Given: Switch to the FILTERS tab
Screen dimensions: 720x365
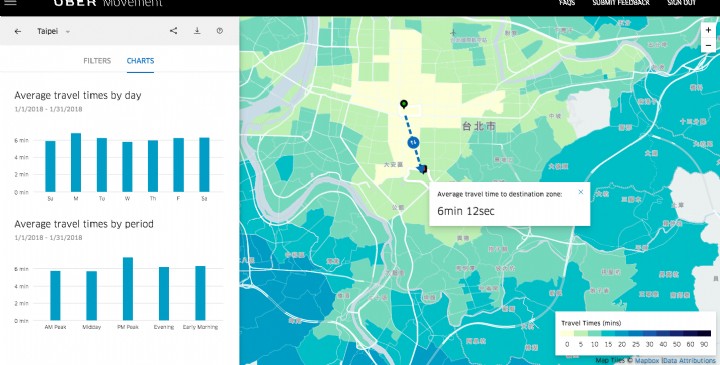Looking at the screenshot, I should point(97,61).
